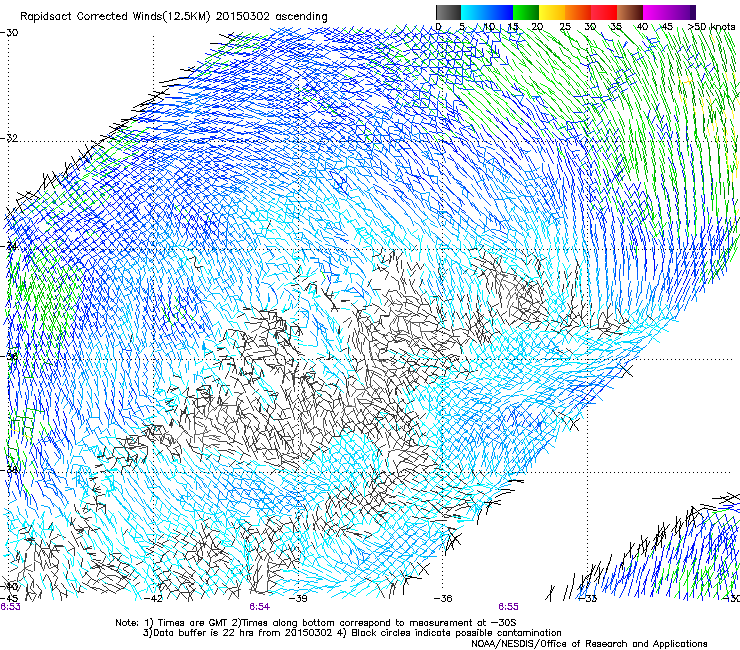Click the '-42' longitude label
740x650 pixels.
pyautogui.click(x=153, y=599)
